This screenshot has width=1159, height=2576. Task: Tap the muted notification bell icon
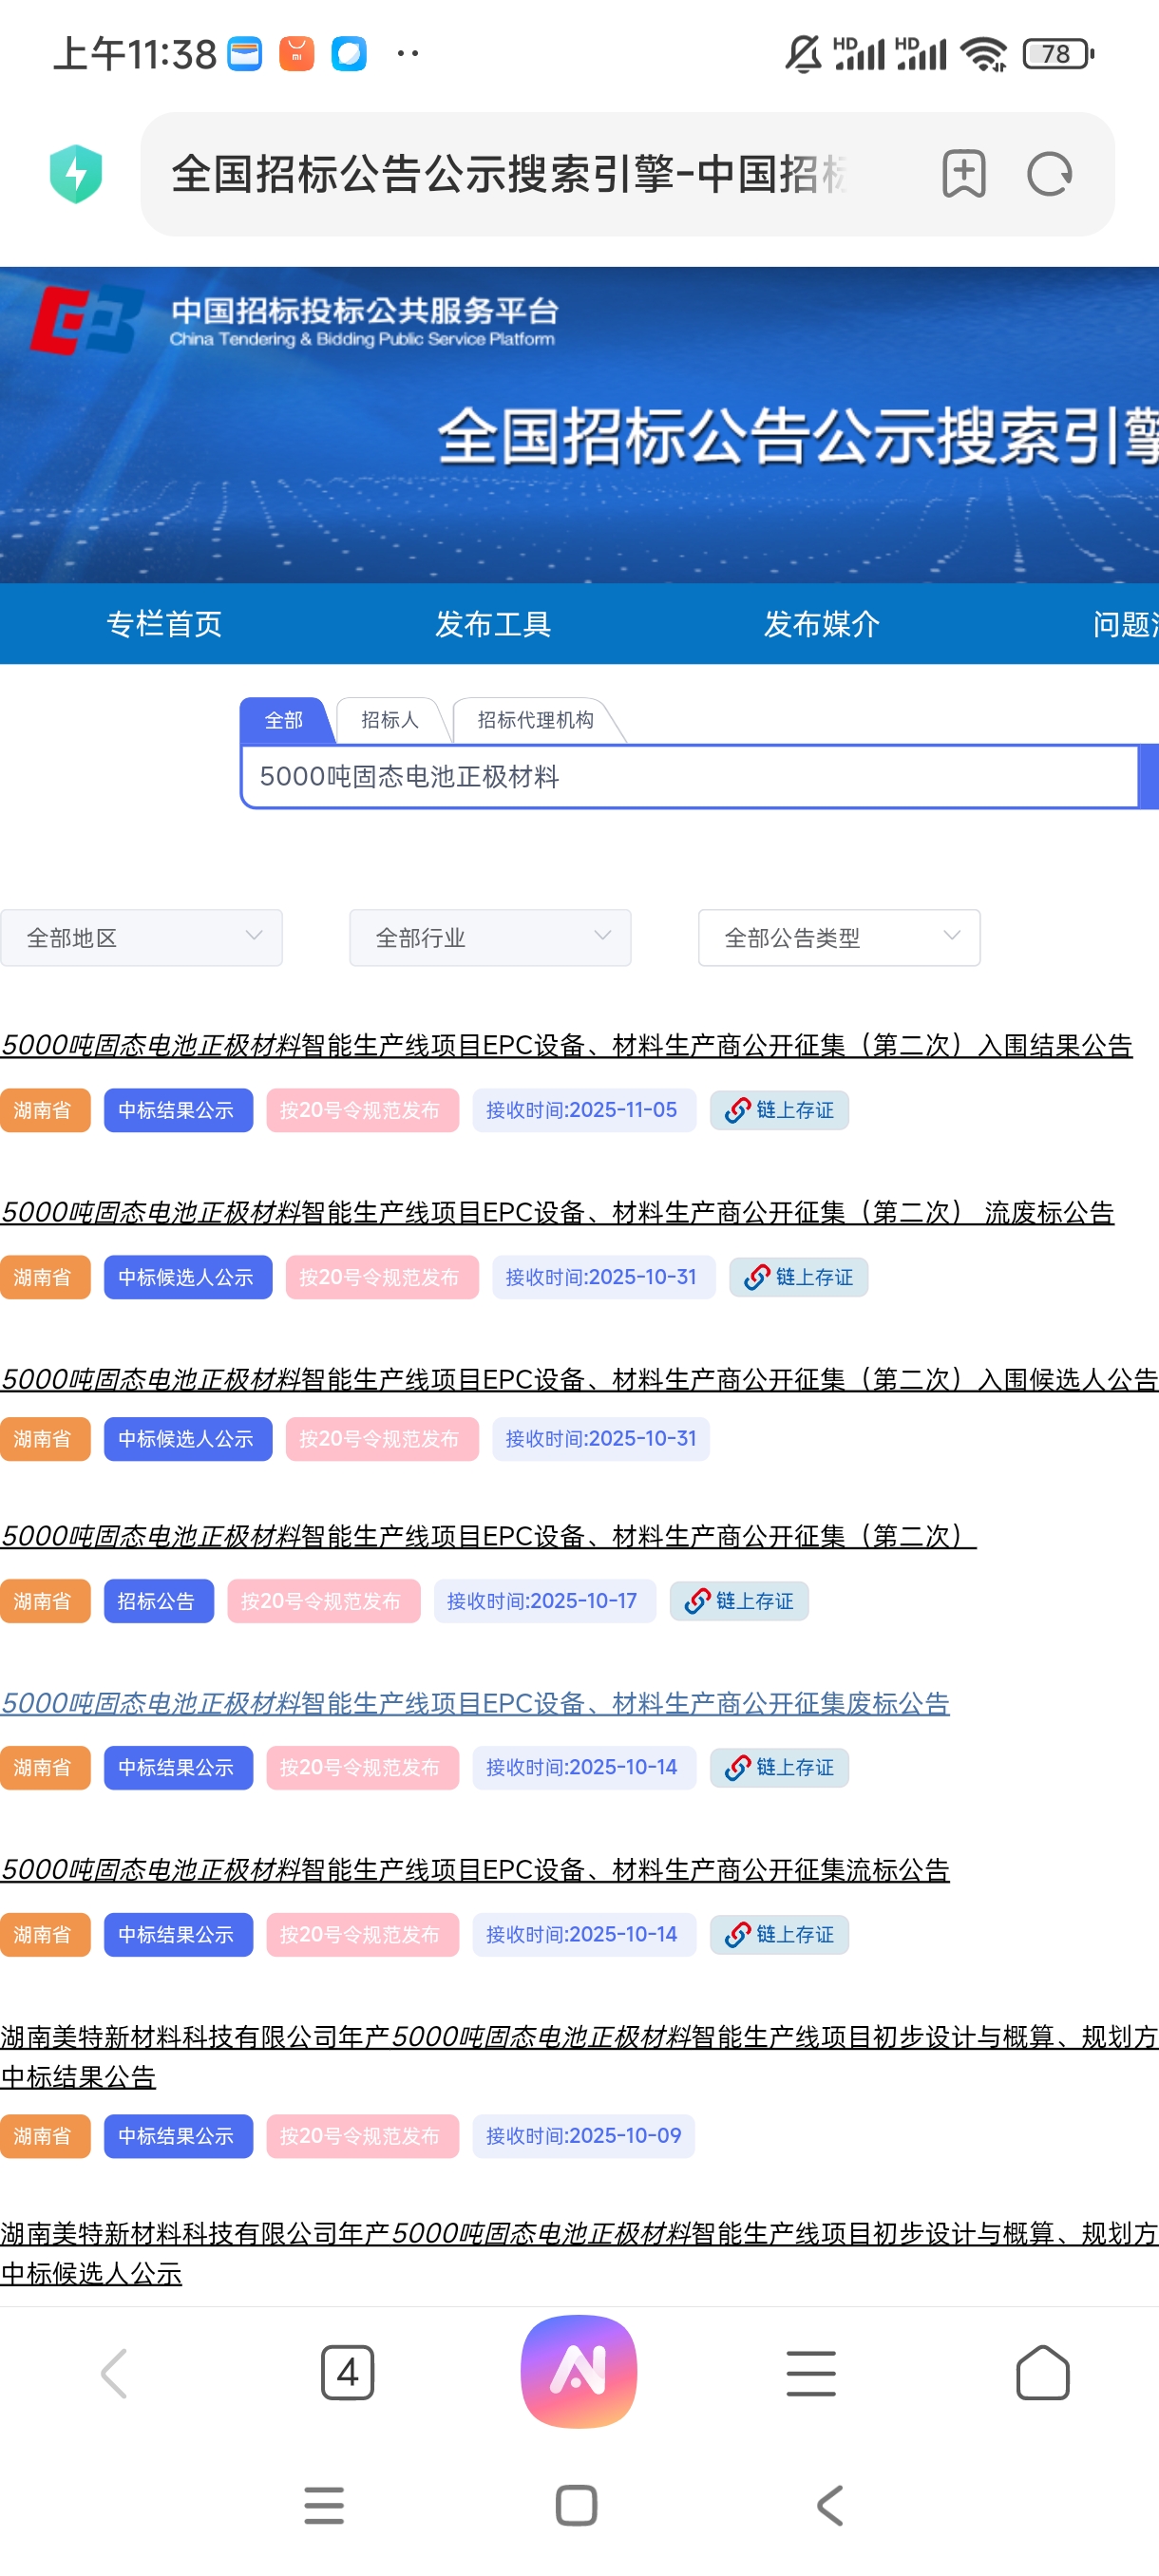tap(803, 54)
